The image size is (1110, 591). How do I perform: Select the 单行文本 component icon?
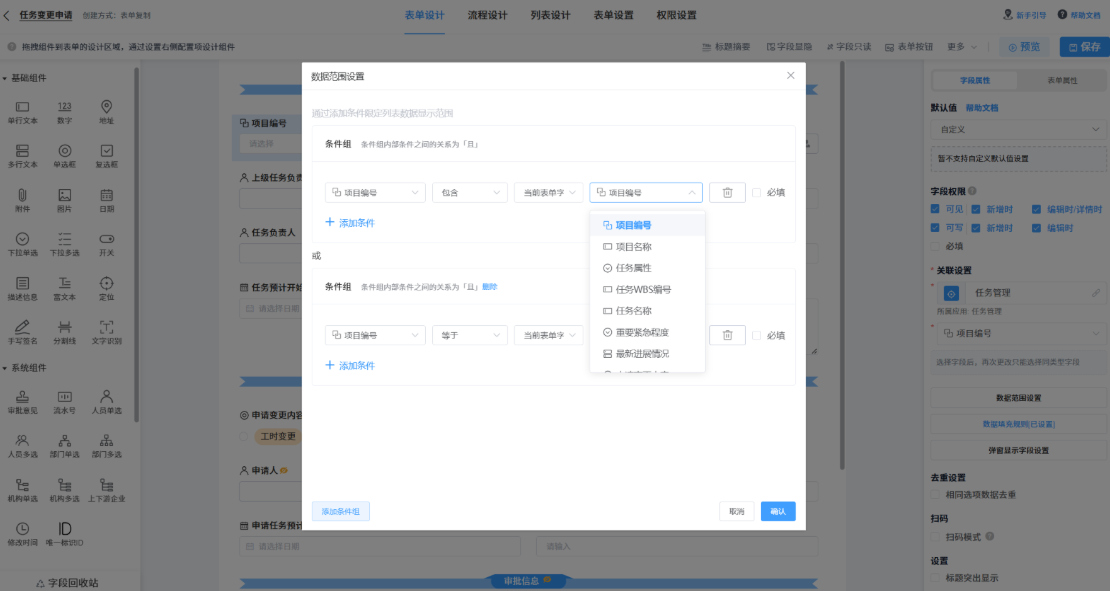coord(22,108)
